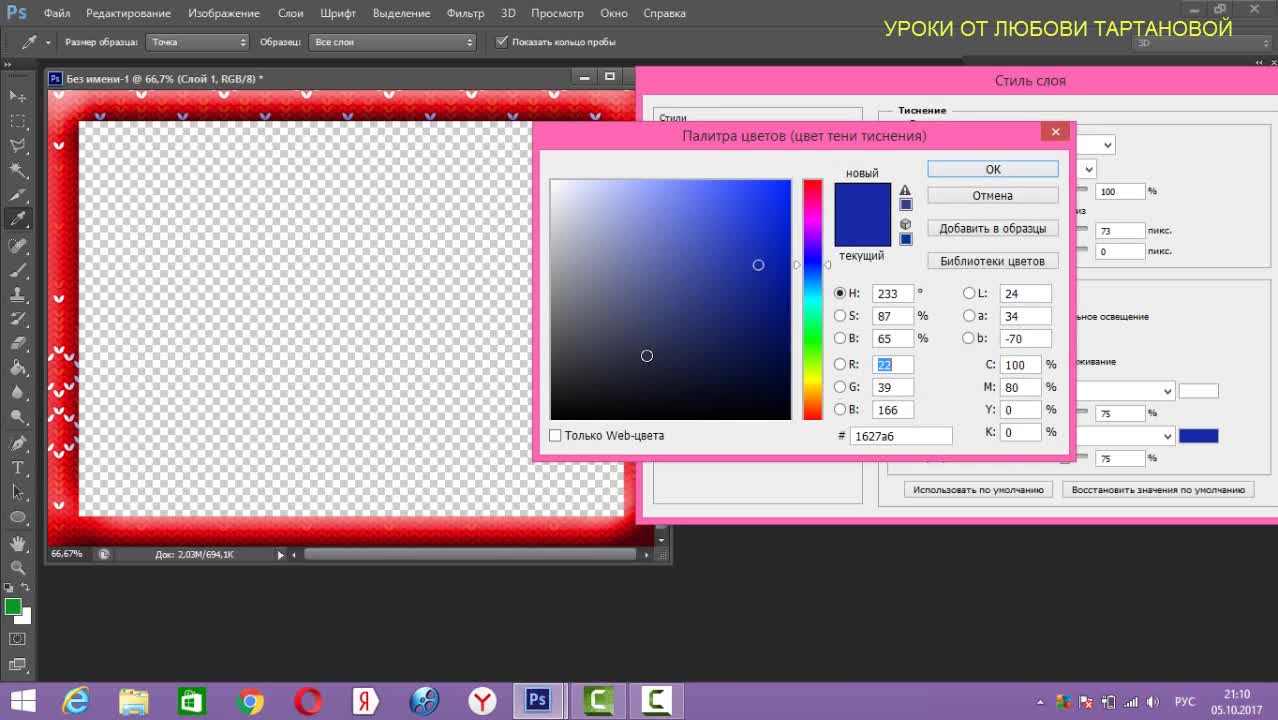Select the History Brush tool

[x=18, y=319]
